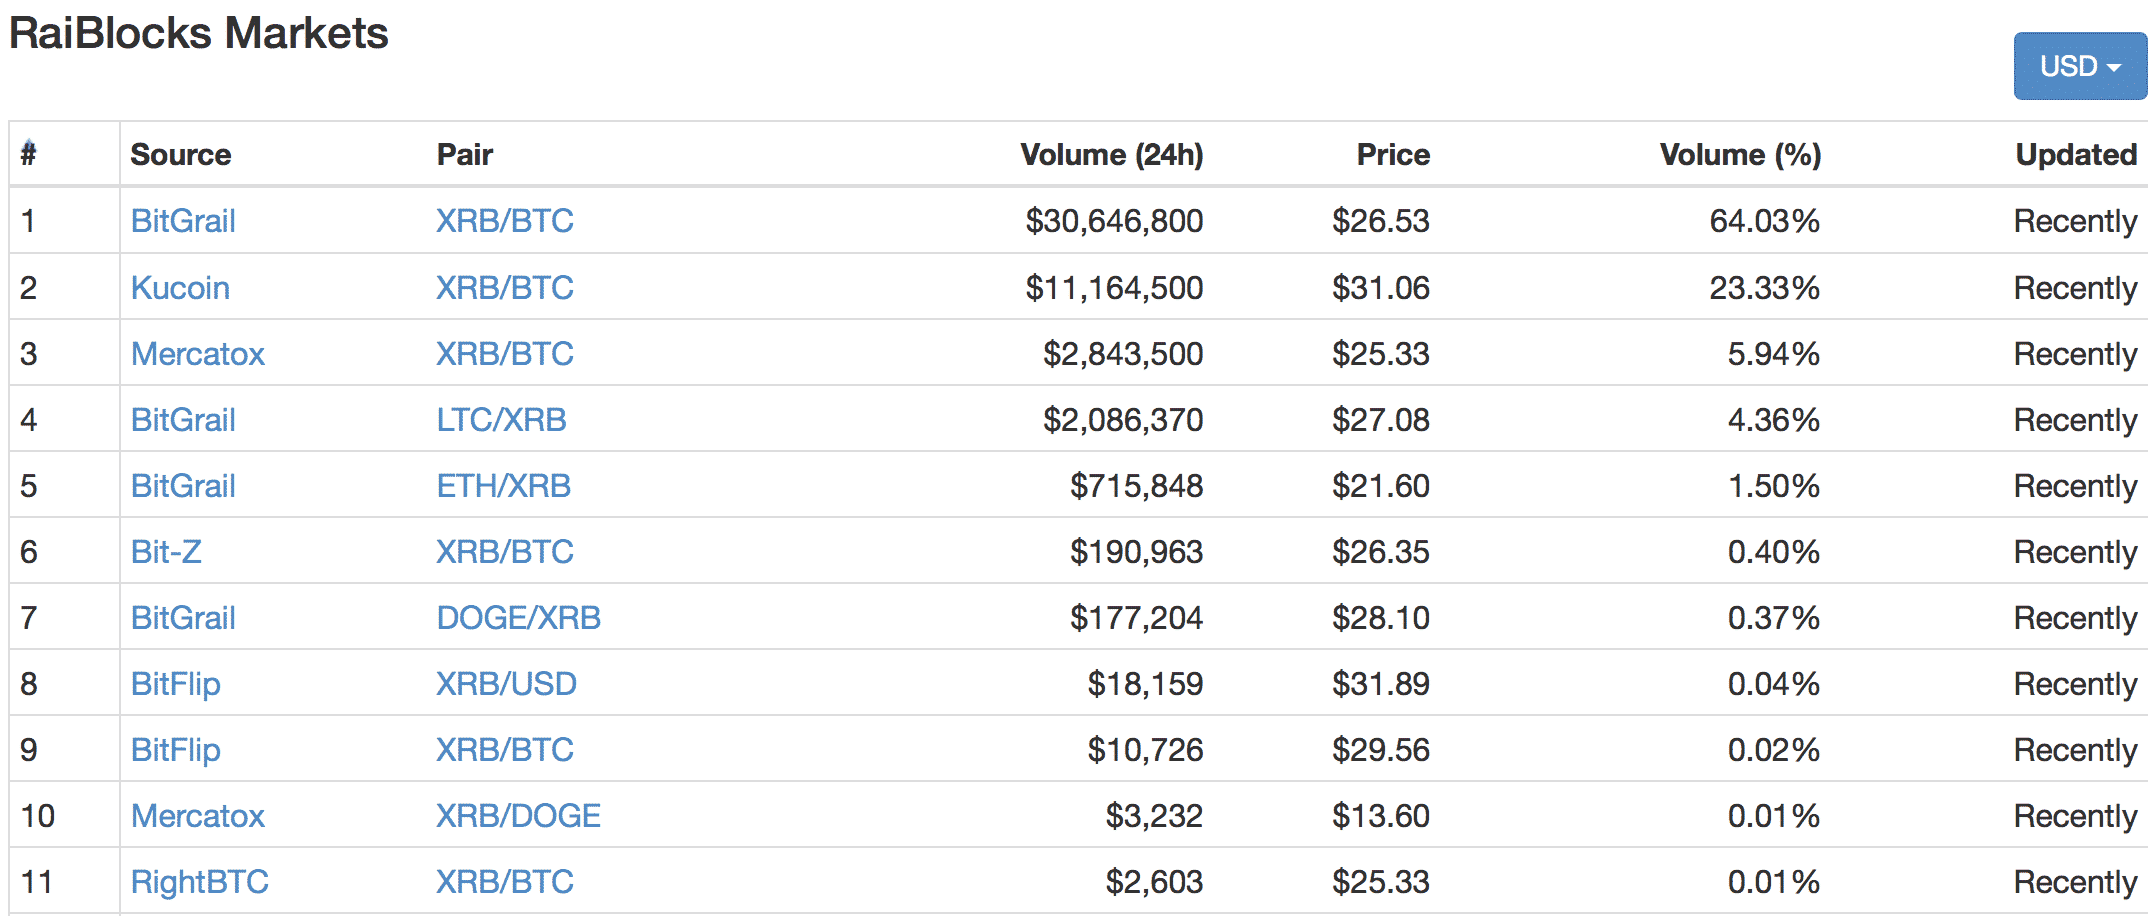Open BitFlip link in row 9
2150x916 pixels.
176,749
